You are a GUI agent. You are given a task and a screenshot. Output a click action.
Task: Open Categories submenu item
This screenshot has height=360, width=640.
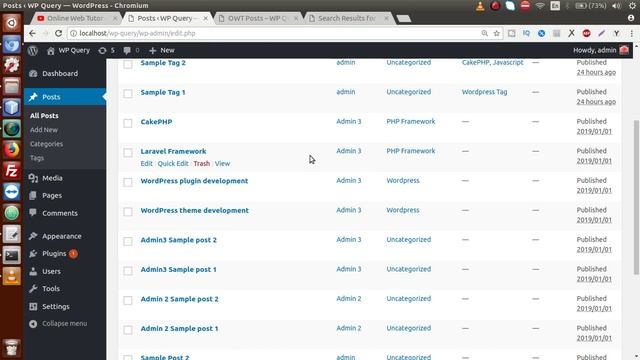click(46, 144)
